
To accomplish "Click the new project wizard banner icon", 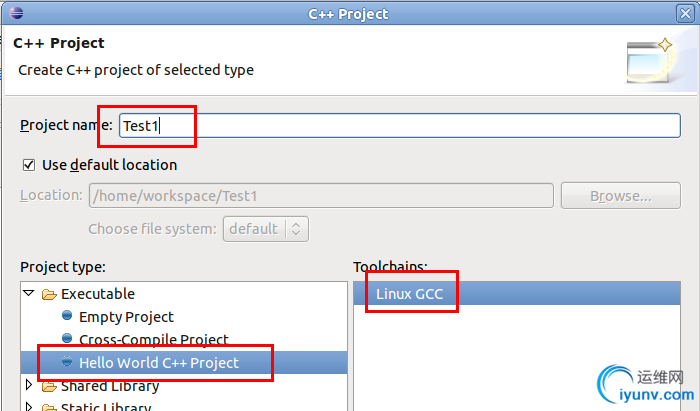I will [650, 61].
